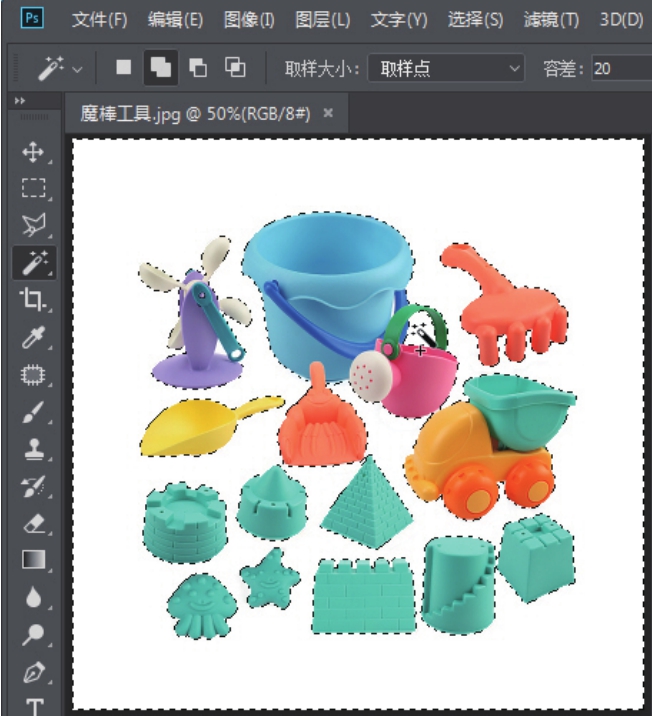The image size is (652, 716).
Task: Click the Photoshop Ps logo icon
Action: (x=32, y=18)
